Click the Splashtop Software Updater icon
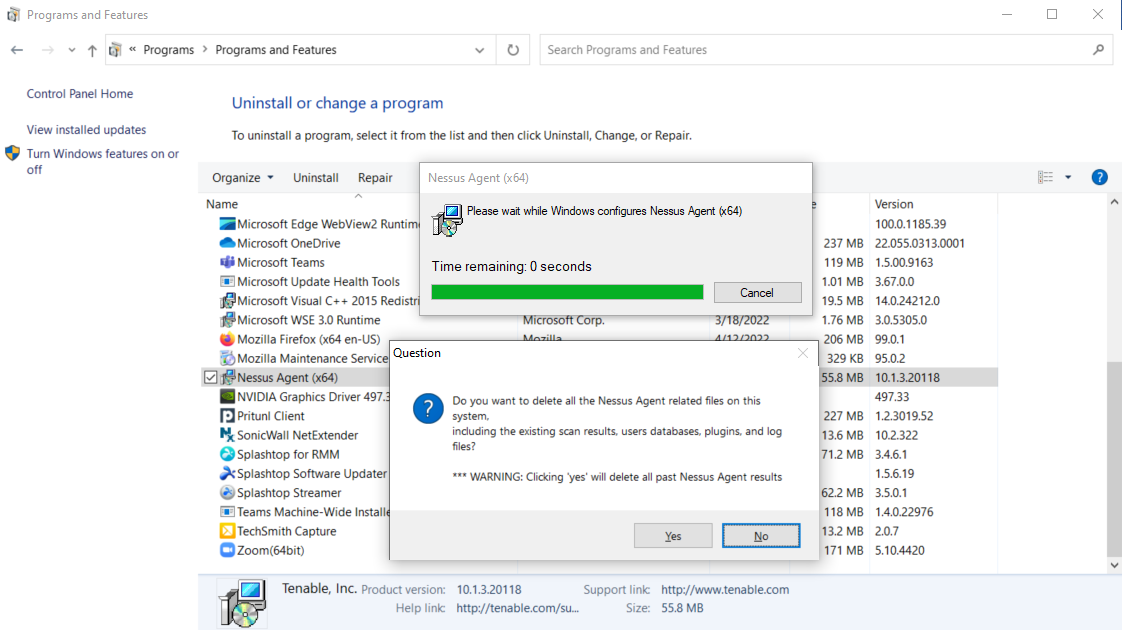 pos(227,473)
